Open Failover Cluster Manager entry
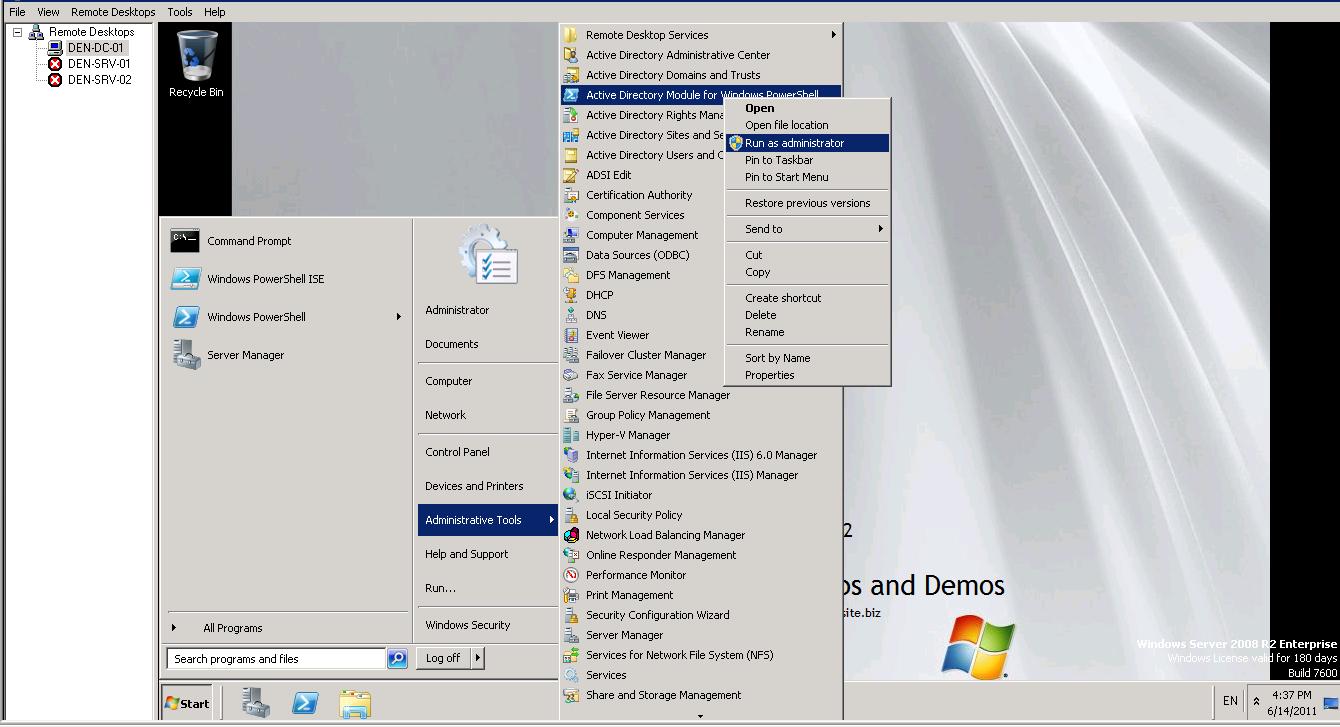 point(700,355)
